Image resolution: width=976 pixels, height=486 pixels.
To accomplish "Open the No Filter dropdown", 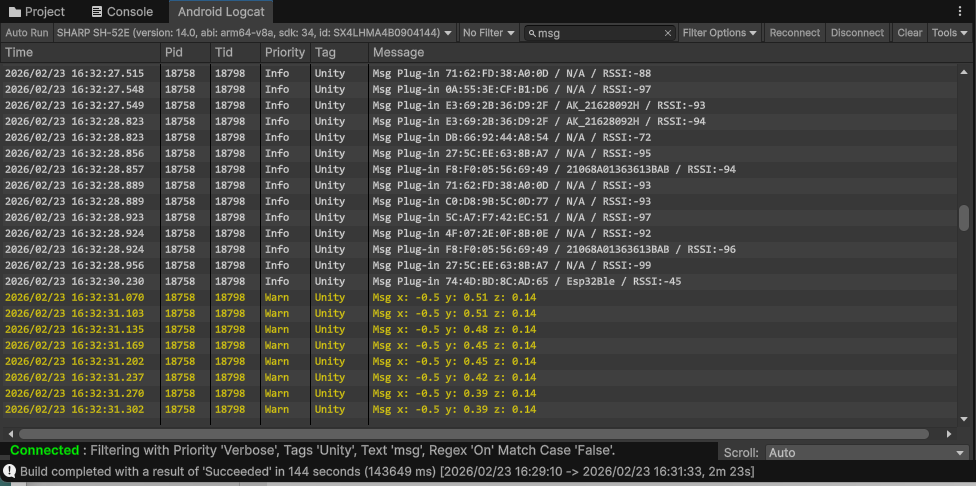I will [489, 33].
